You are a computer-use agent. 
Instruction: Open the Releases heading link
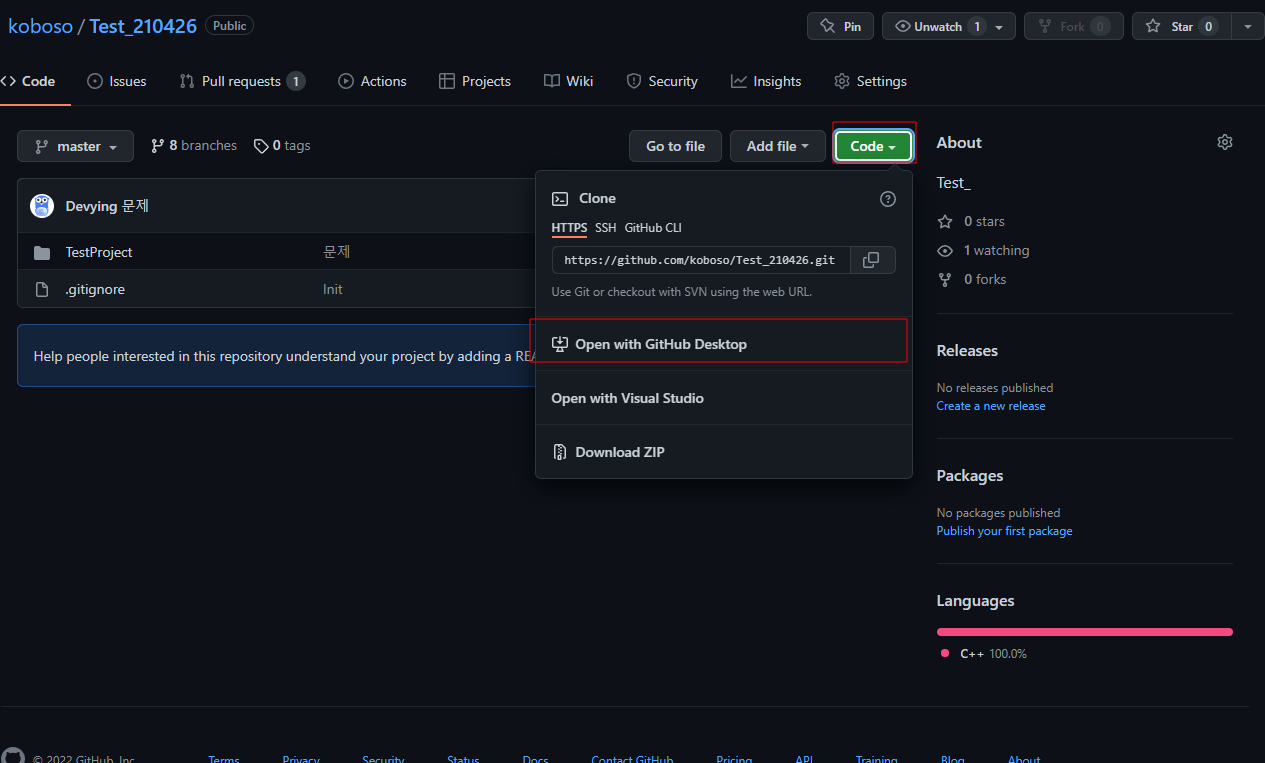pyautogui.click(x=967, y=351)
